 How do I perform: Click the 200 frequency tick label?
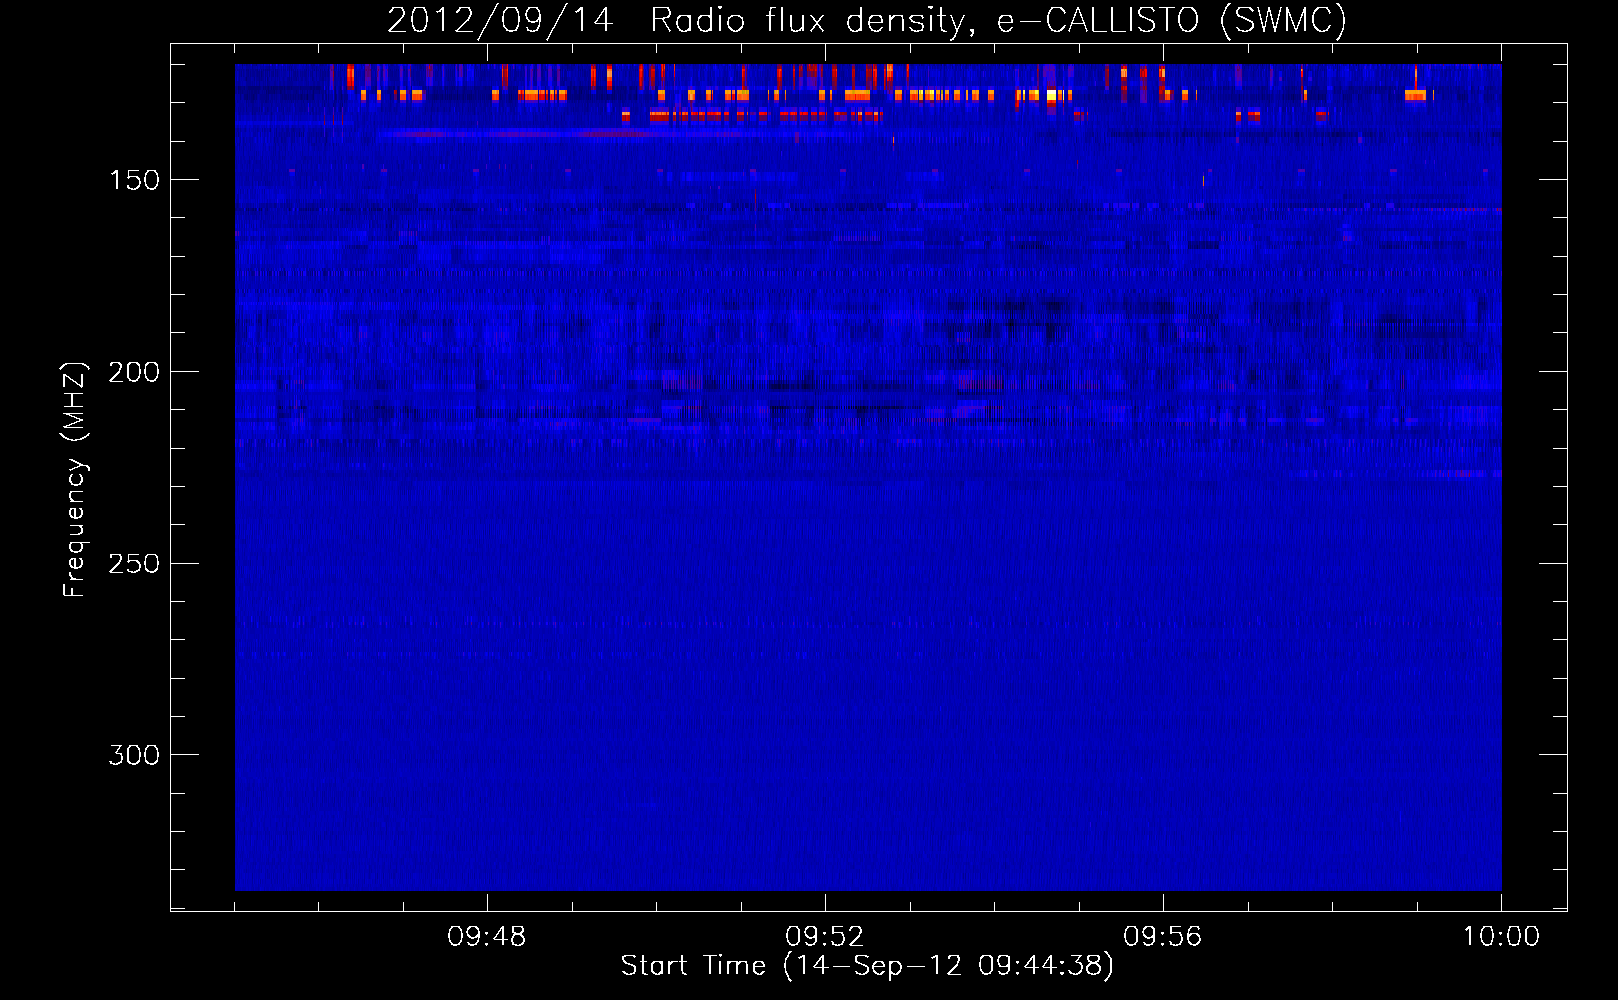[x=134, y=372]
